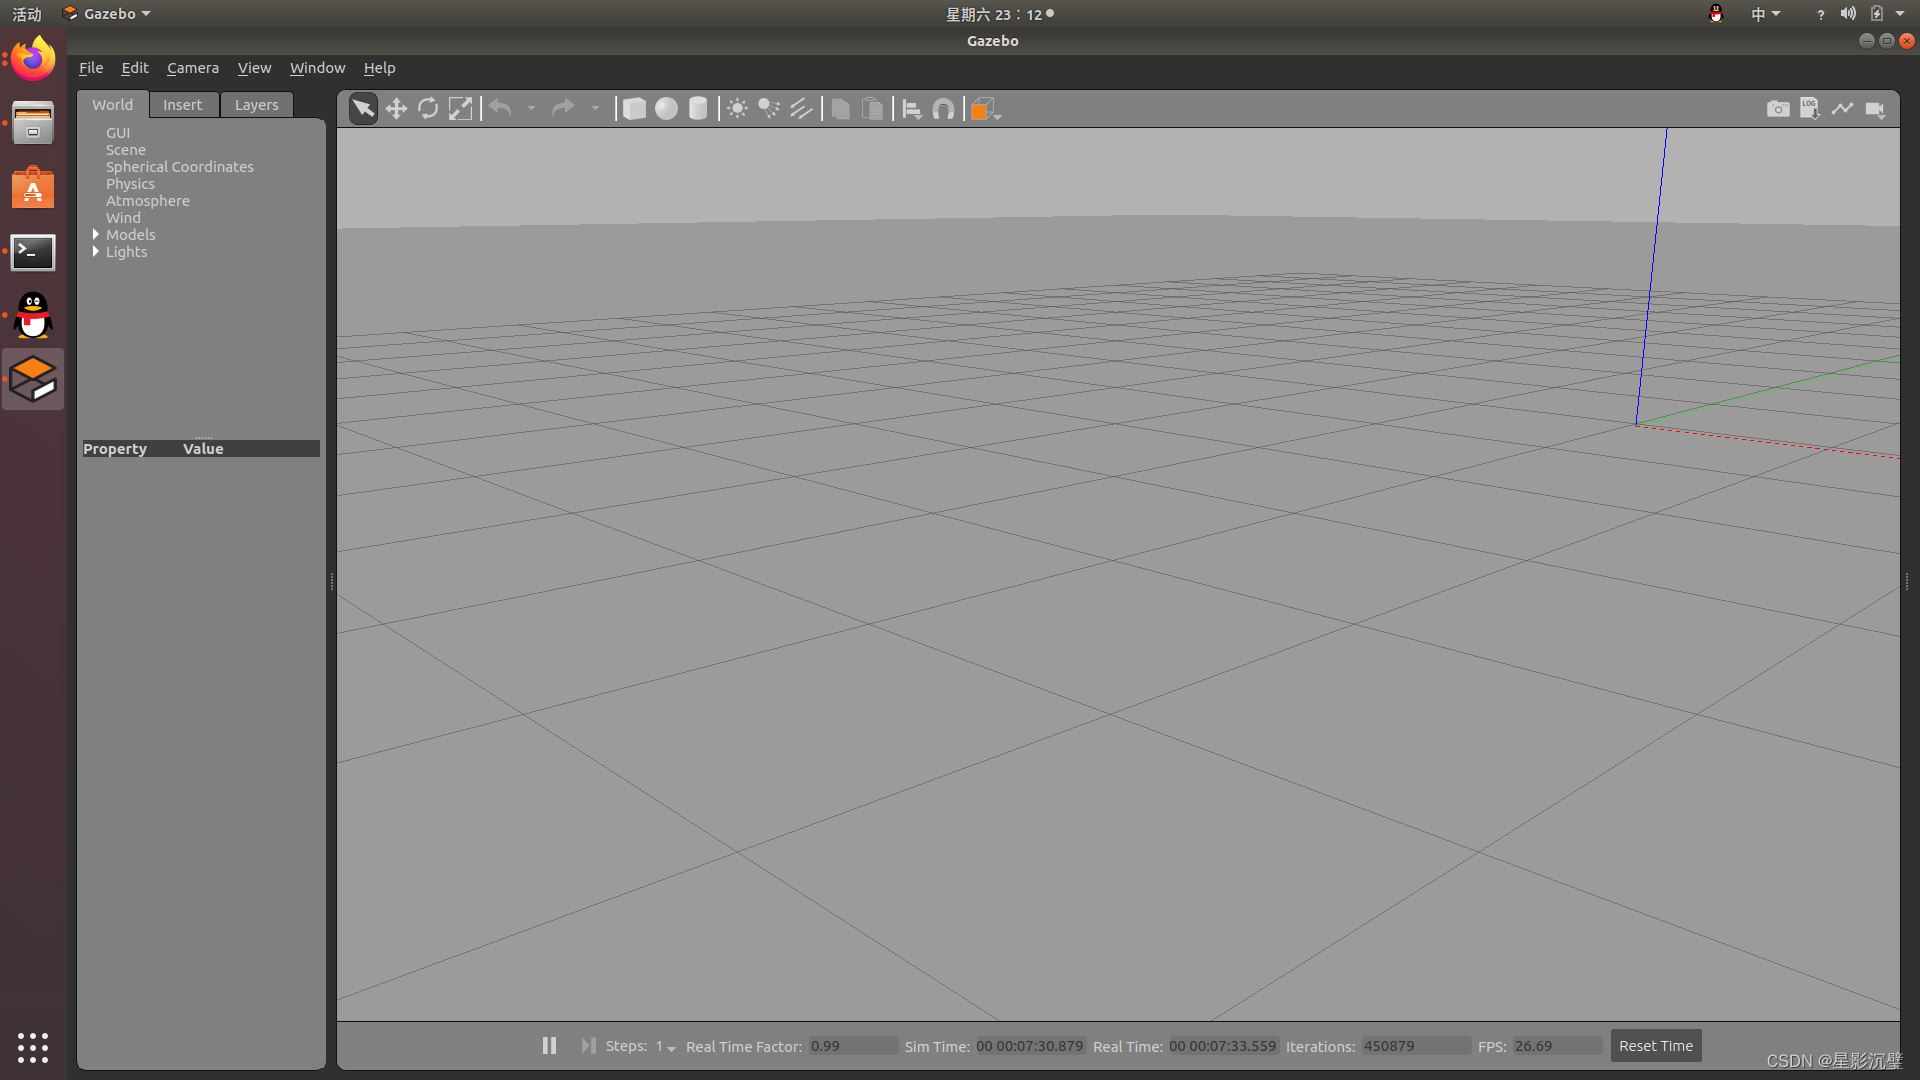Insert a cylinder shape
The height and width of the screenshot is (1080, 1920).
point(698,109)
